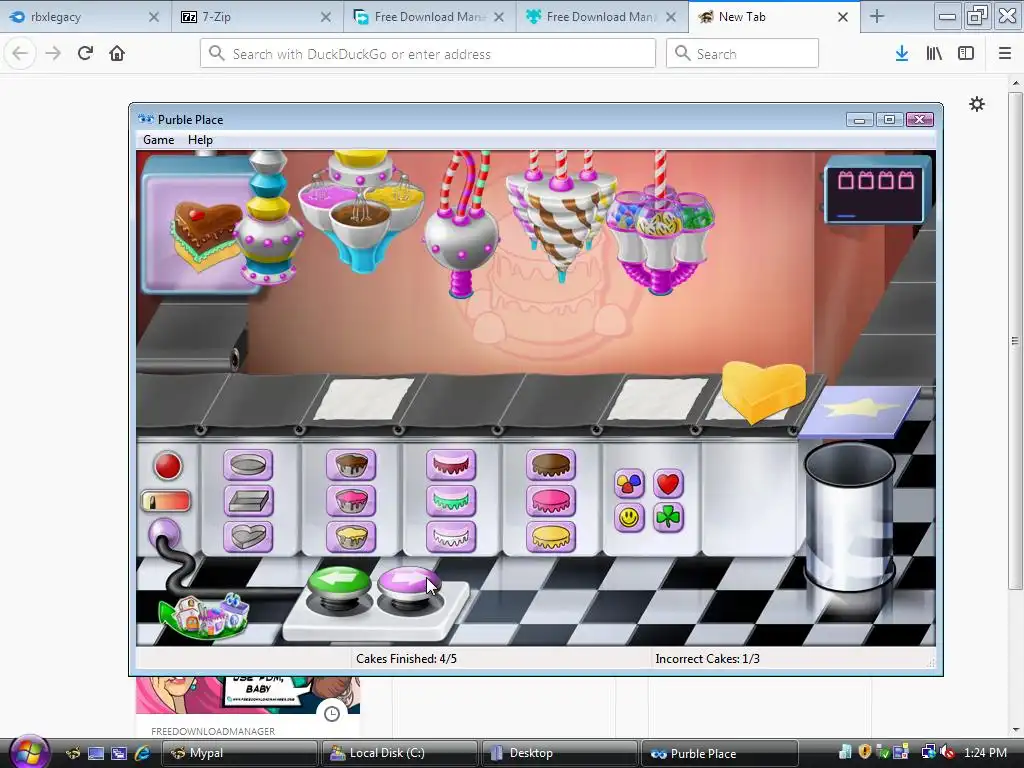Open the Game menu
This screenshot has height=768, width=1024.
coord(159,140)
